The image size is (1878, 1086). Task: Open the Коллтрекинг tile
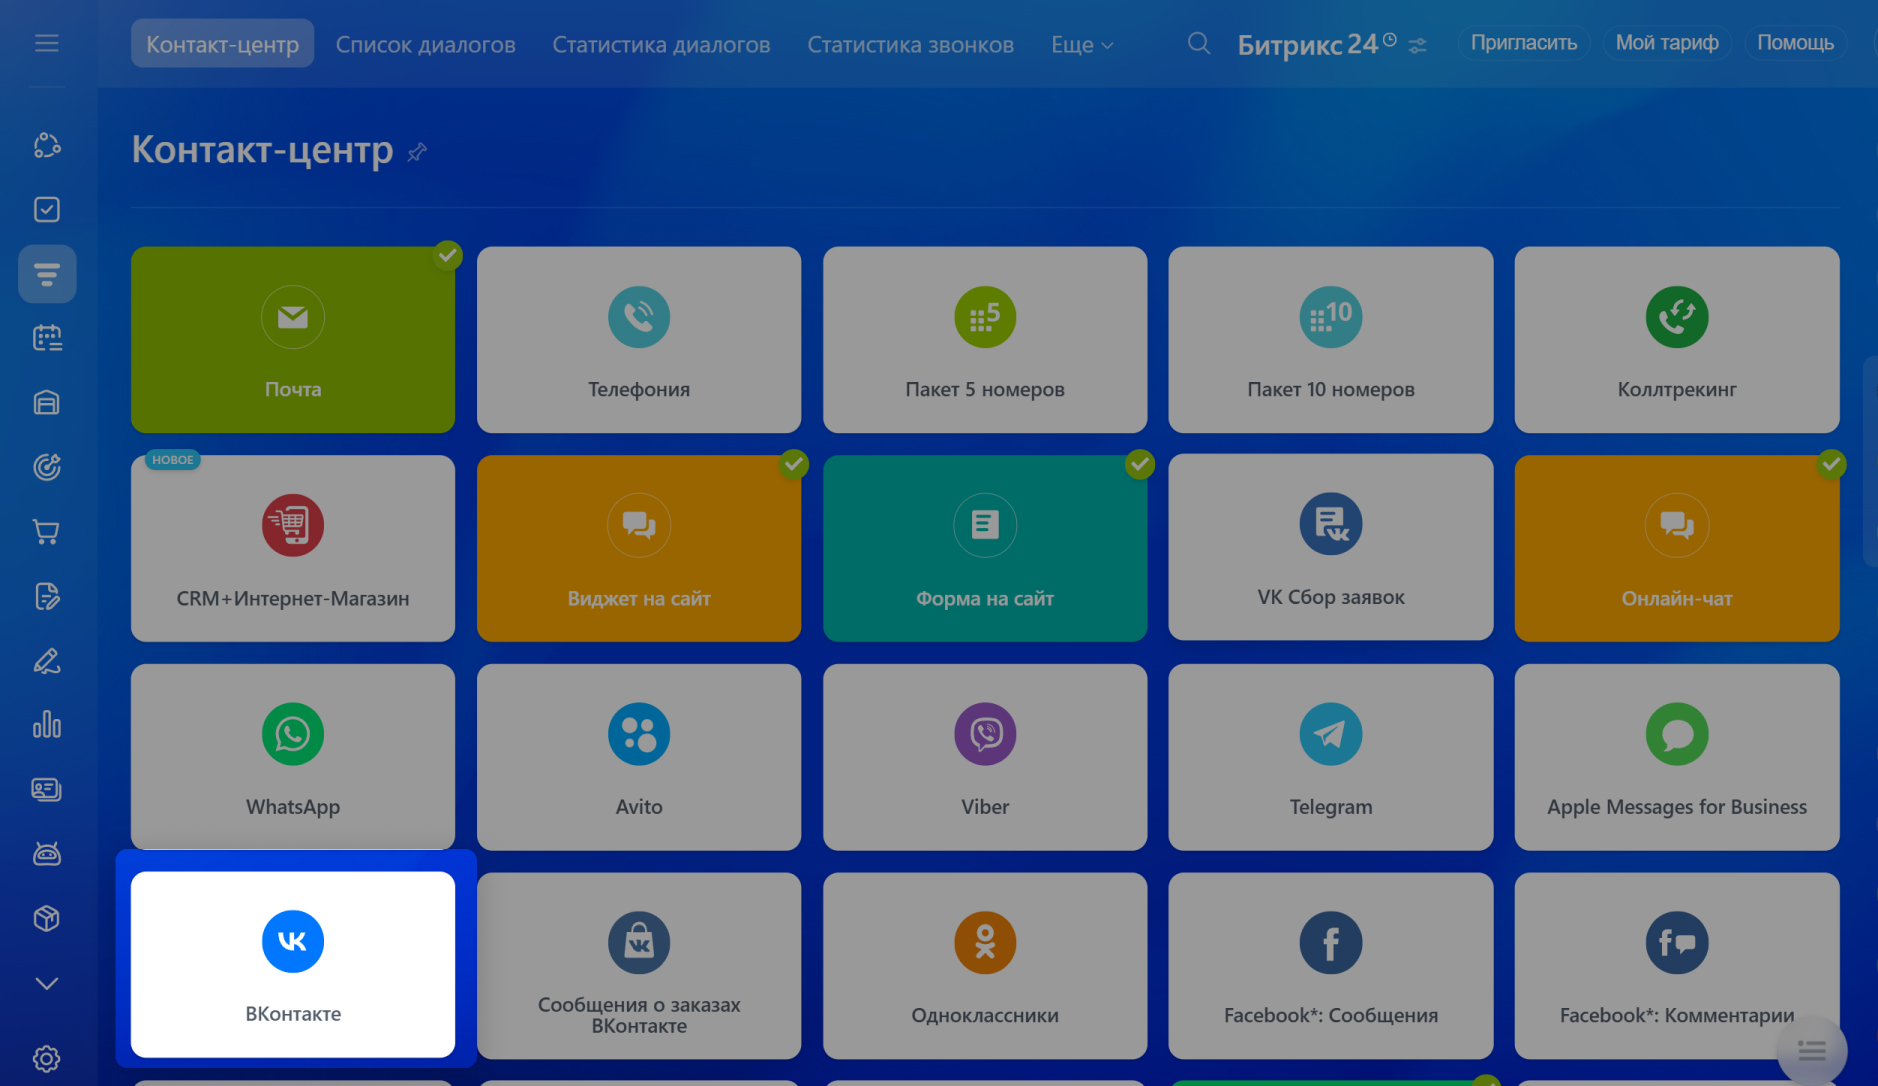point(1677,340)
